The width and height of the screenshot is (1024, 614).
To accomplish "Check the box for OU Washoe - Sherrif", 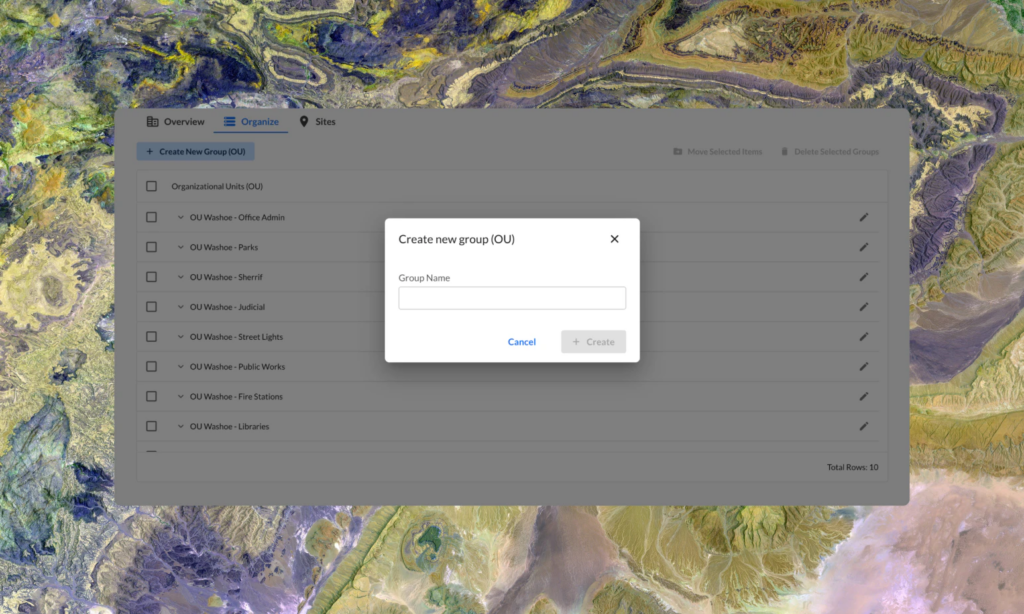I will coord(151,277).
